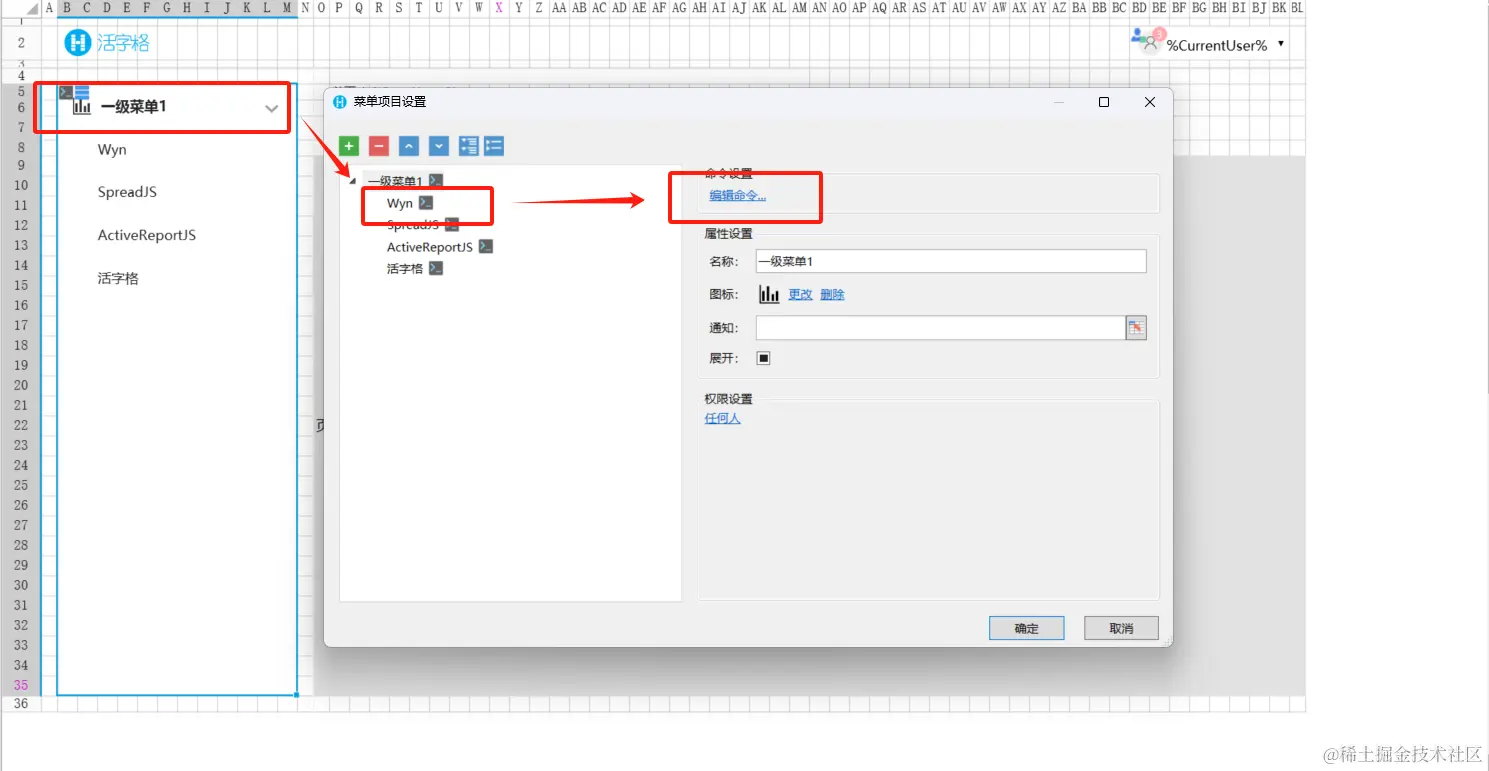Select column X header in the spreadsheet
The width and height of the screenshot is (1489, 771).
click(498, 7)
